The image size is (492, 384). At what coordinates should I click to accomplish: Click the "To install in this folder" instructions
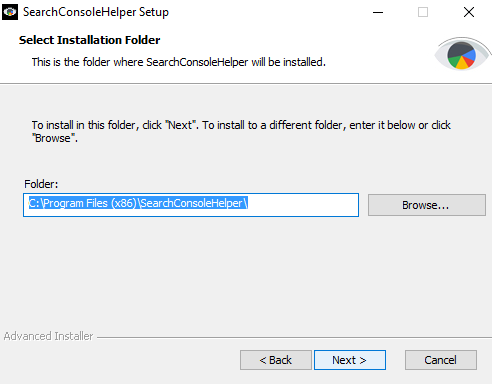[241, 131]
